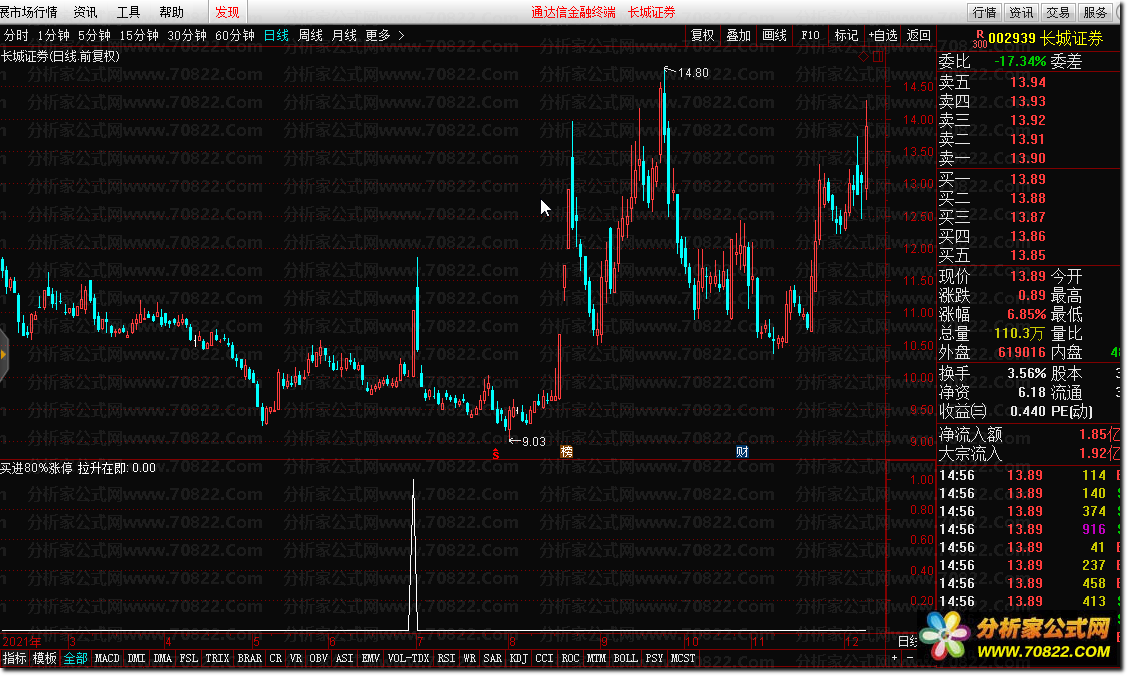The width and height of the screenshot is (1129, 676).
Task: Apply the SAR indicator
Action: 492,658
